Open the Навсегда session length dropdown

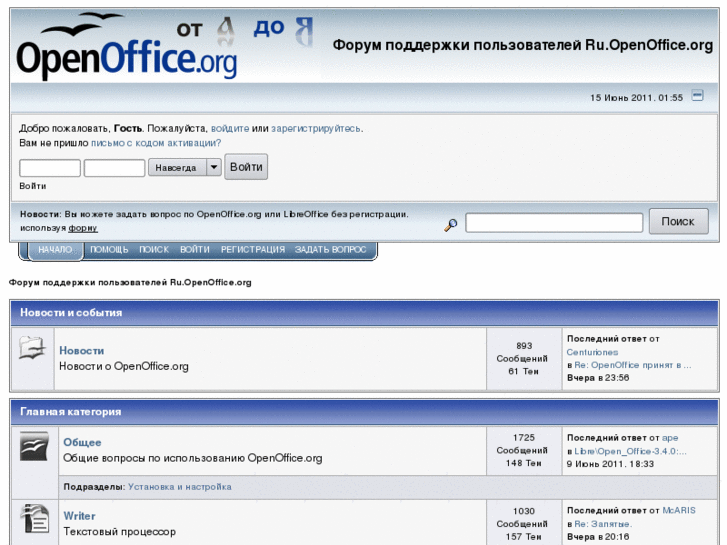pos(185,167)
